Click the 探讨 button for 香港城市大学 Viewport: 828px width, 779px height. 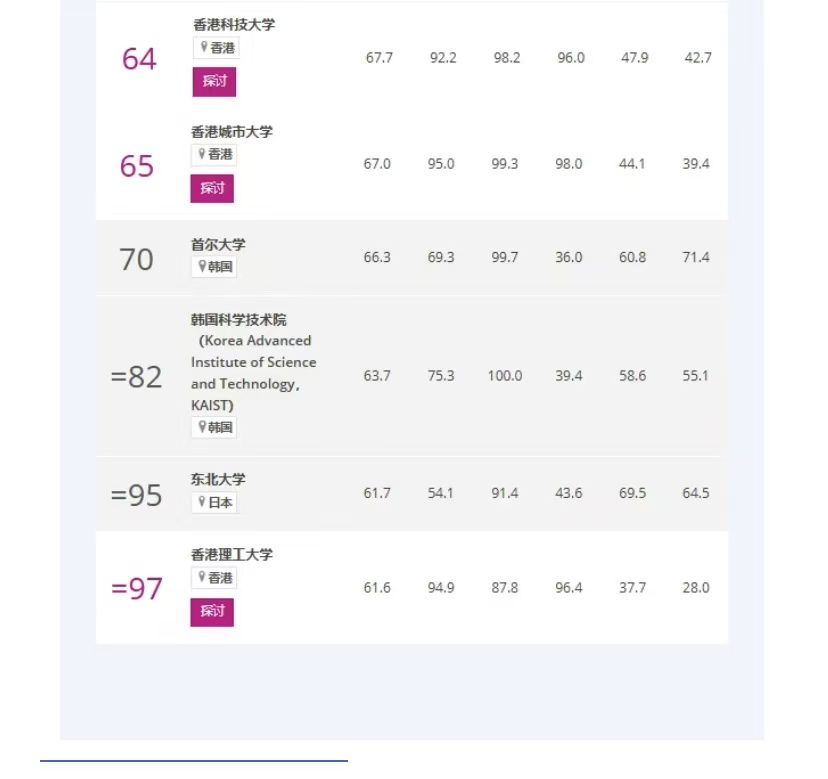[x=212, y=188]
